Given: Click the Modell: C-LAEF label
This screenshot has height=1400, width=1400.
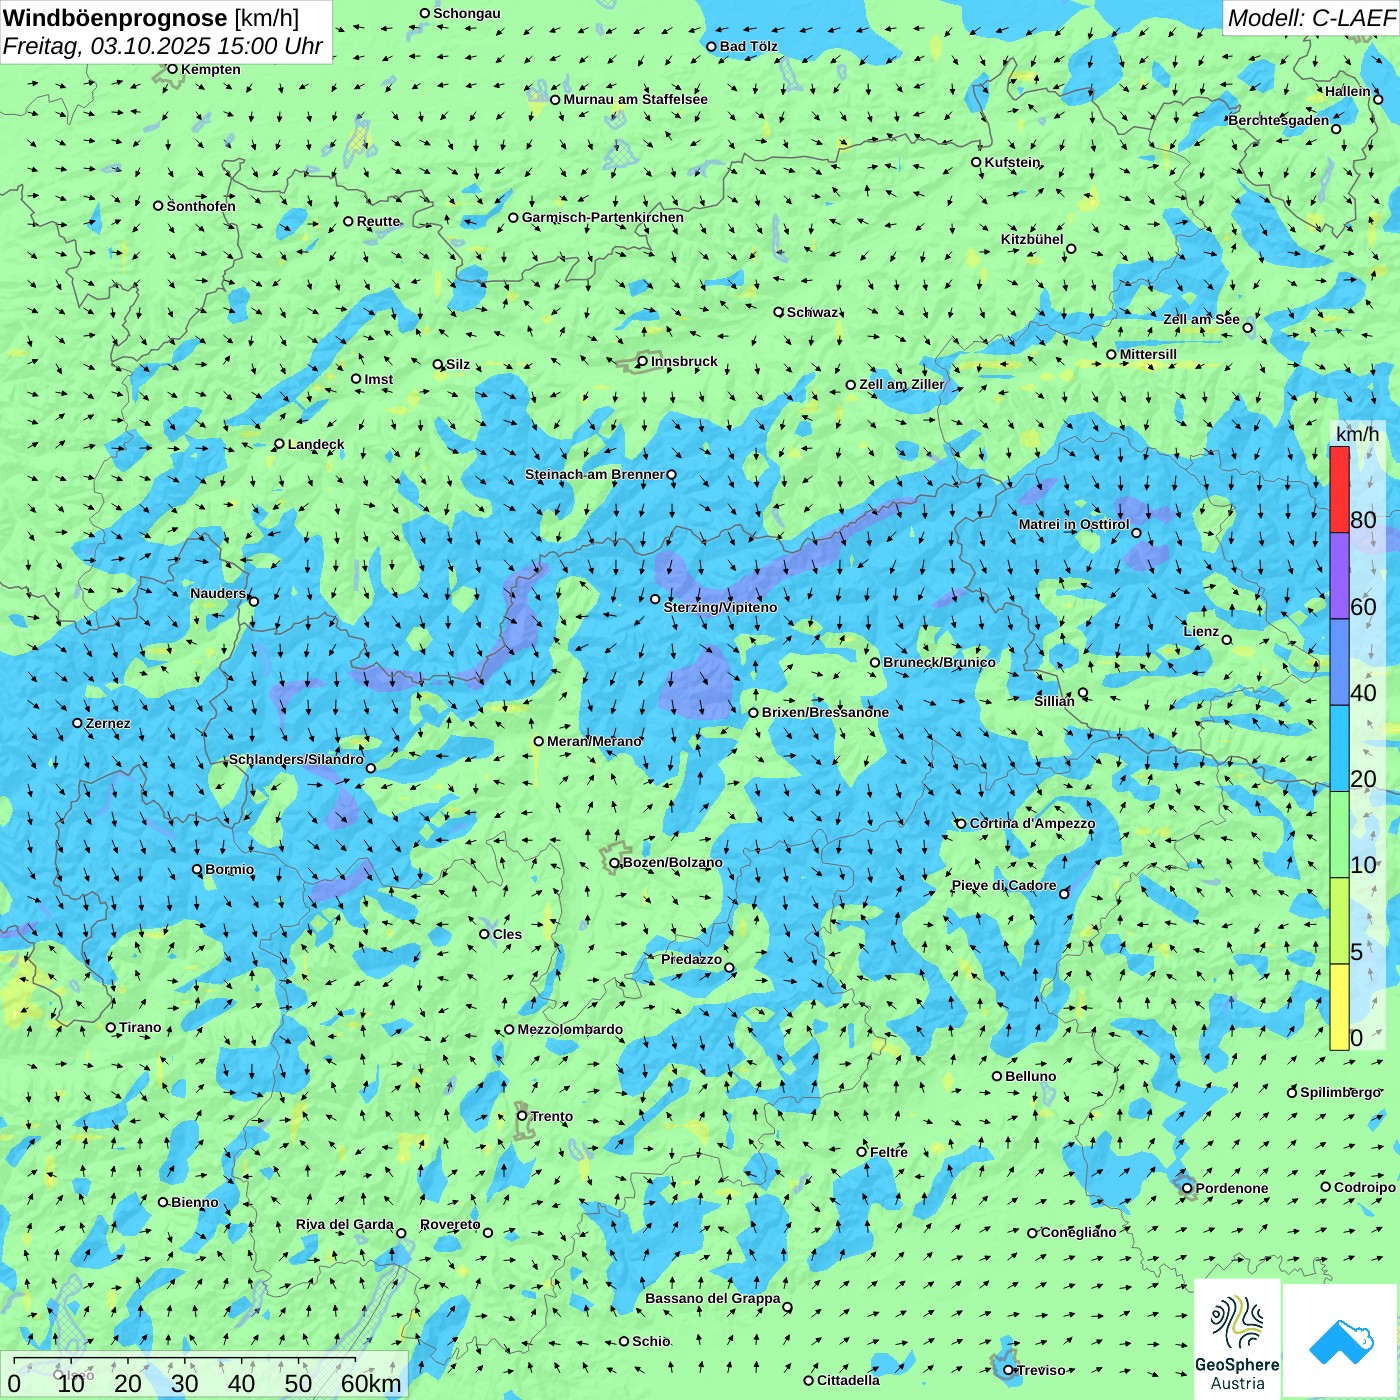Looking at the screenshot, I should click(1311, 18).
